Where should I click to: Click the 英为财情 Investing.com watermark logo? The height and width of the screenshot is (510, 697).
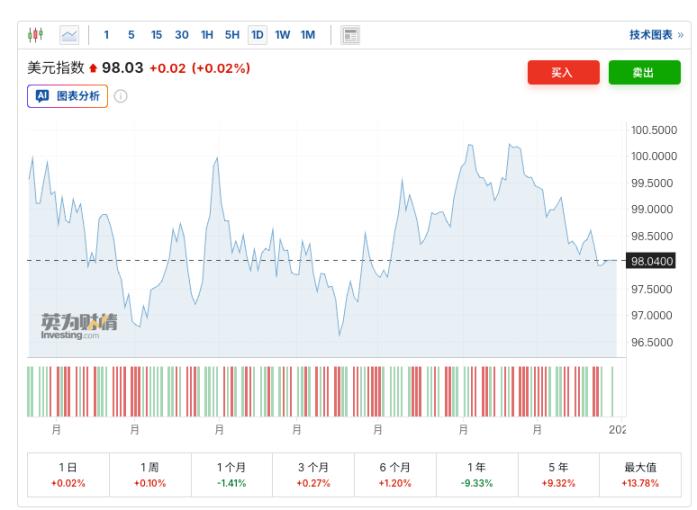[x=78, y=326]
